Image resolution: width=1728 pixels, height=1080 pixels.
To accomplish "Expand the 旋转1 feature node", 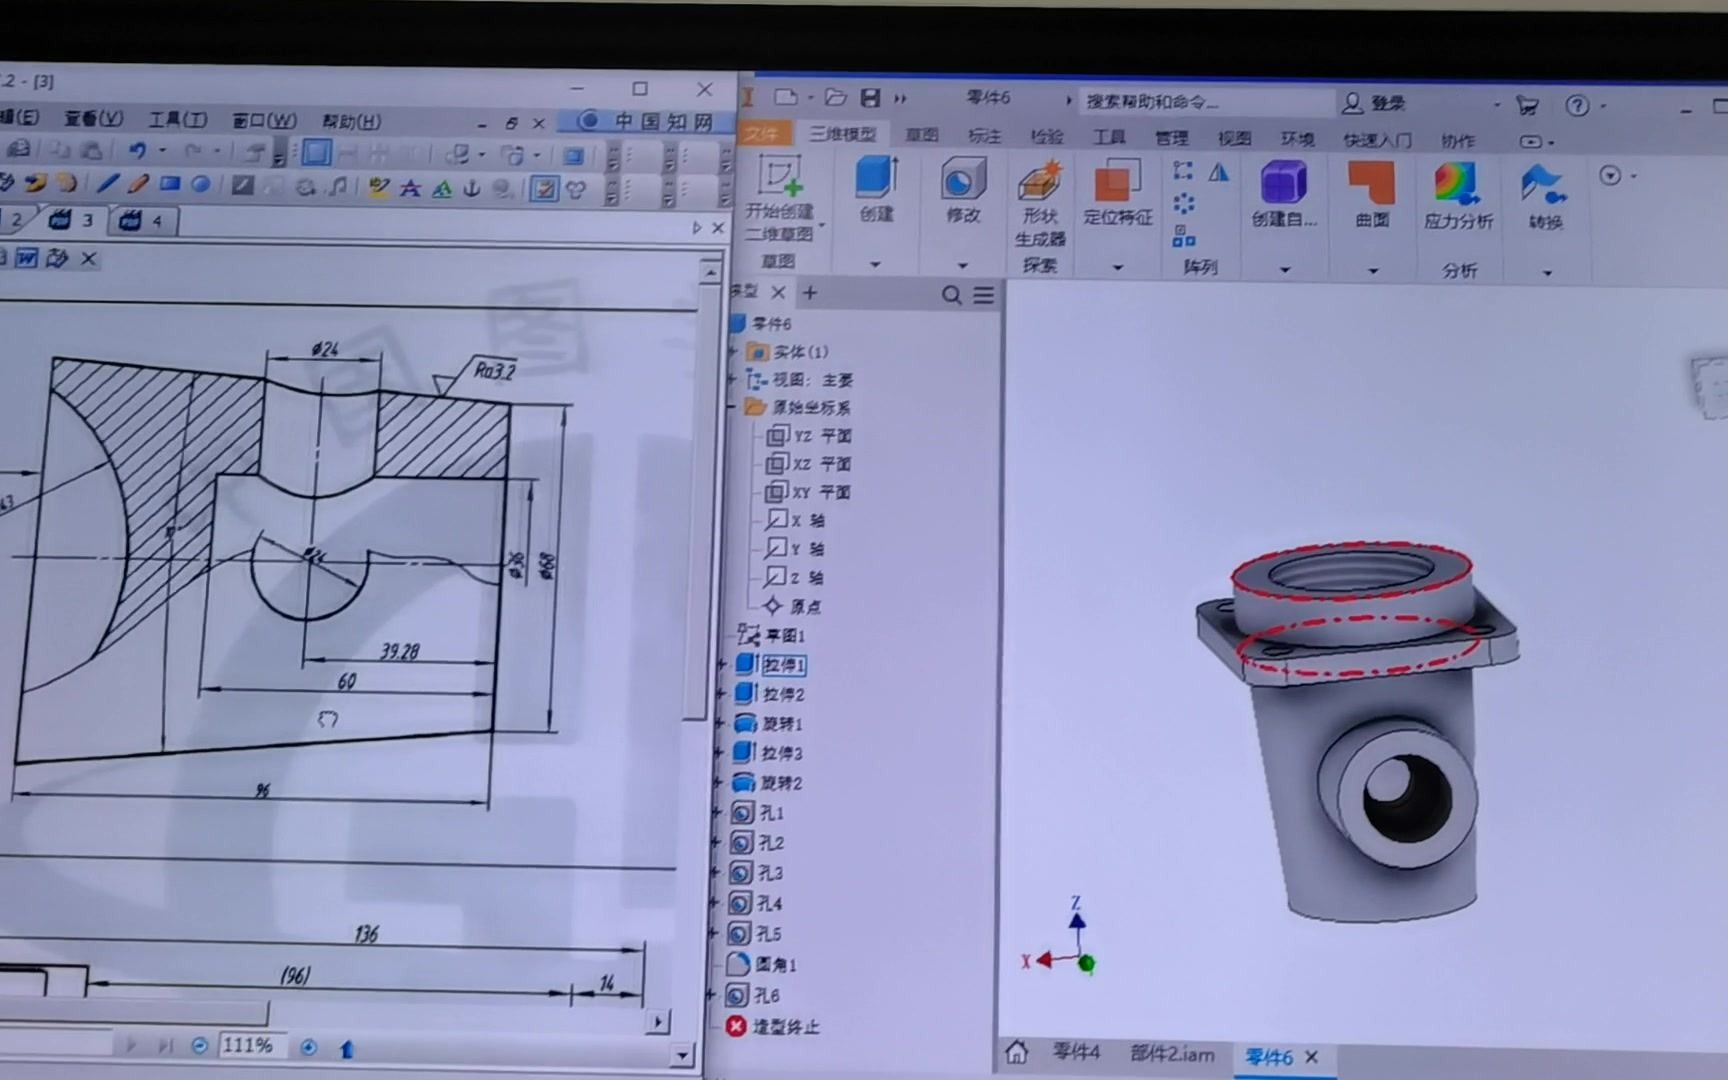I will (x=721, y=723).
